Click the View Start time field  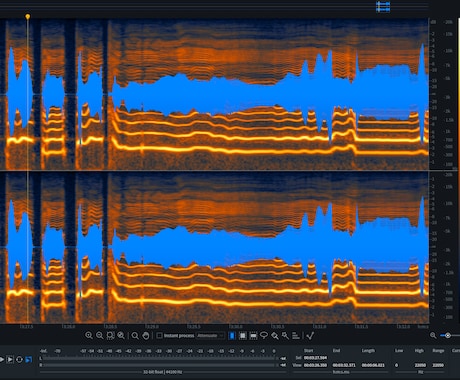point(315,365)
